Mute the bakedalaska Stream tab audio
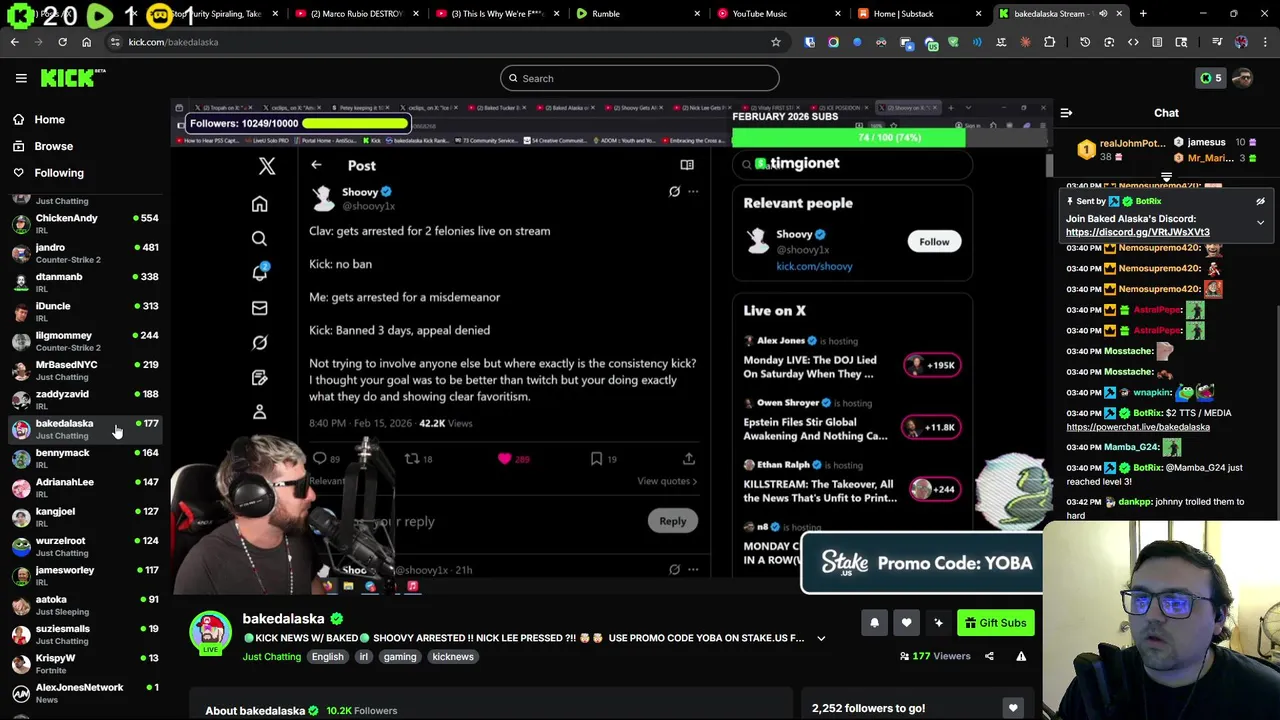This screenshot has width=1280, height=720. pyautogui.click(x=1103, y=14)
